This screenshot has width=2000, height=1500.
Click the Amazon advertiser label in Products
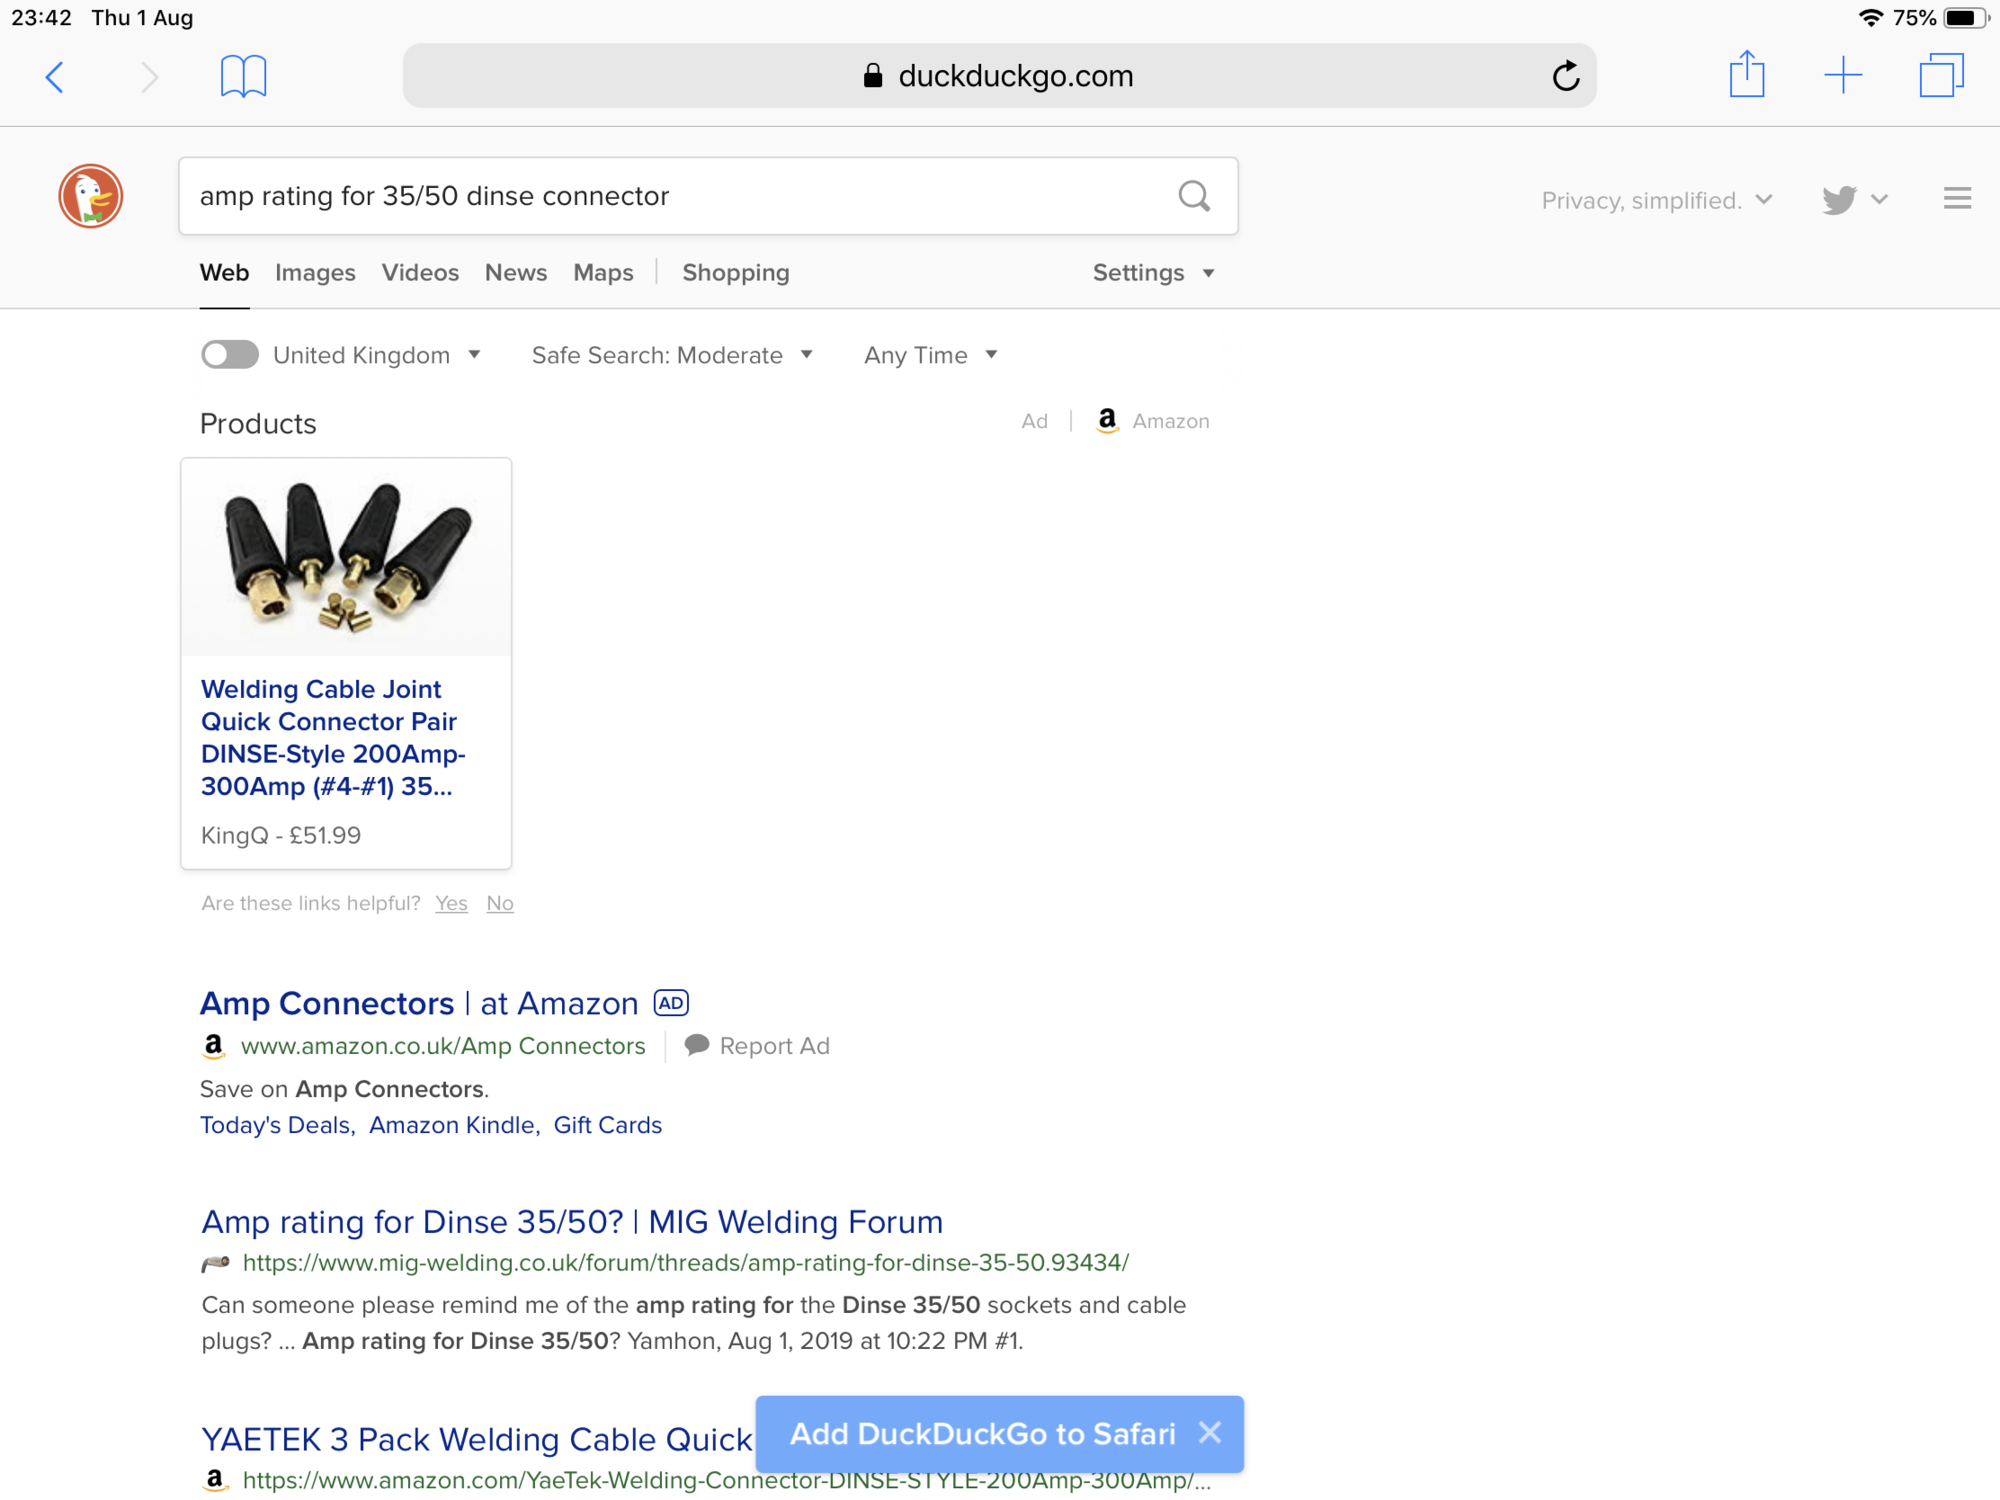1171,421
